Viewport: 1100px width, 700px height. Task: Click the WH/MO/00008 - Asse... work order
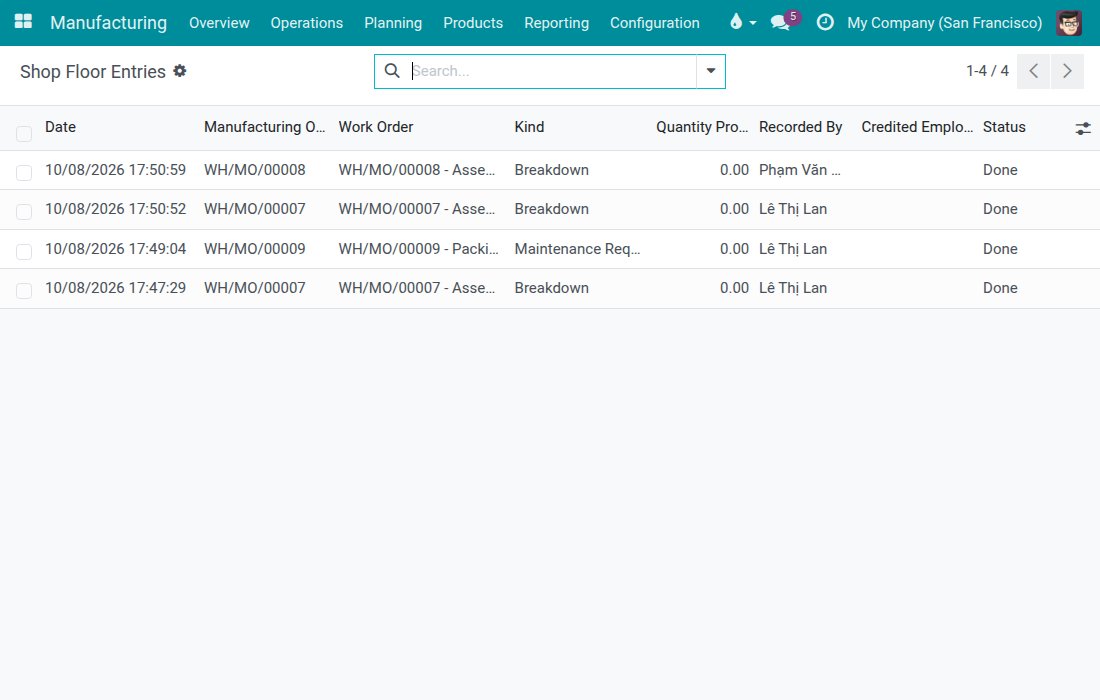(x=417, y=170)
